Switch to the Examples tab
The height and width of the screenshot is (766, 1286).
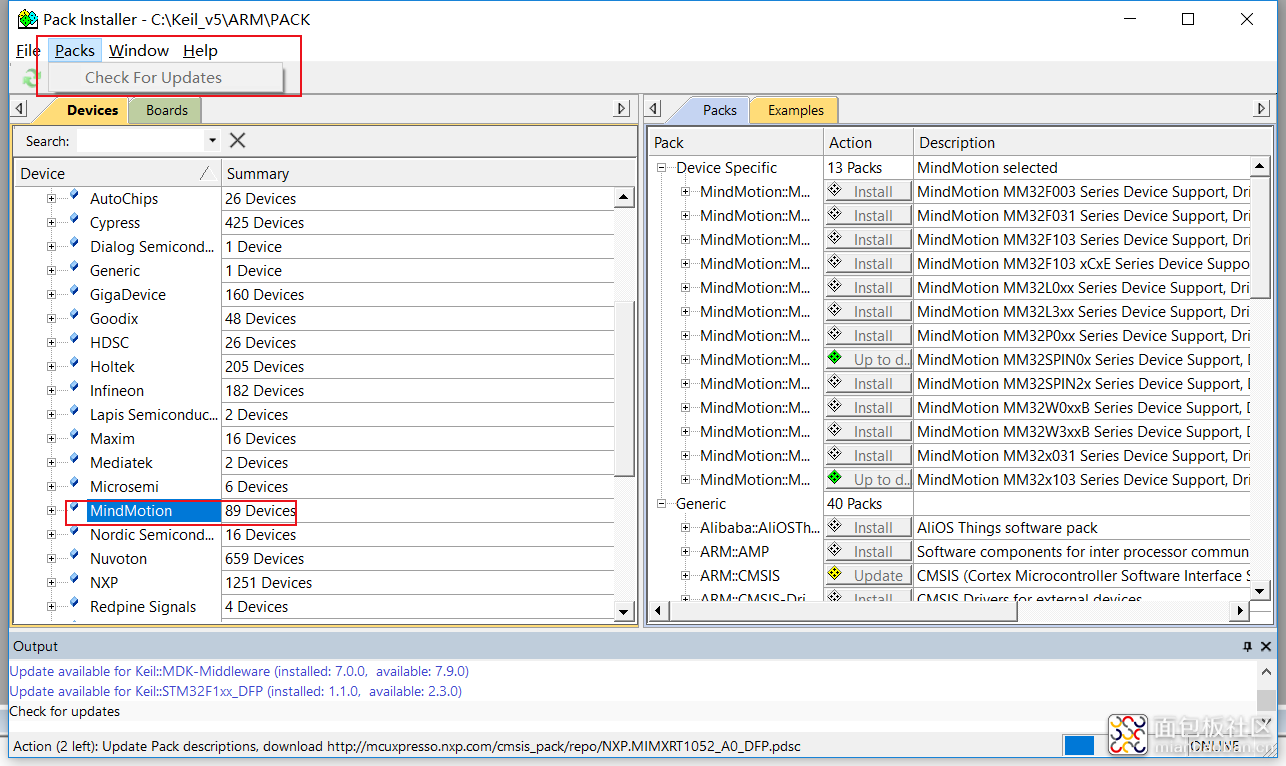click(796, 110)
